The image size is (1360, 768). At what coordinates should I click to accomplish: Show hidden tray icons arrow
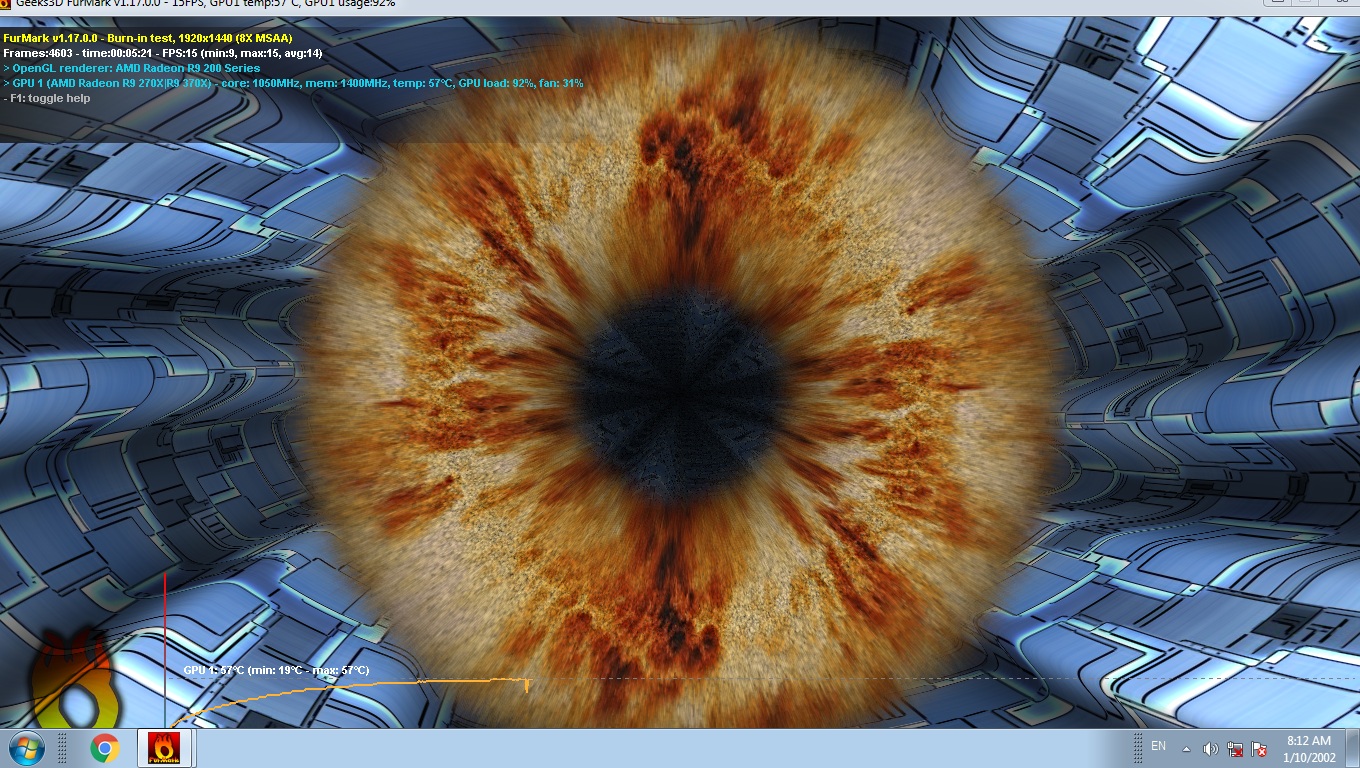[x=1186, y=748]
